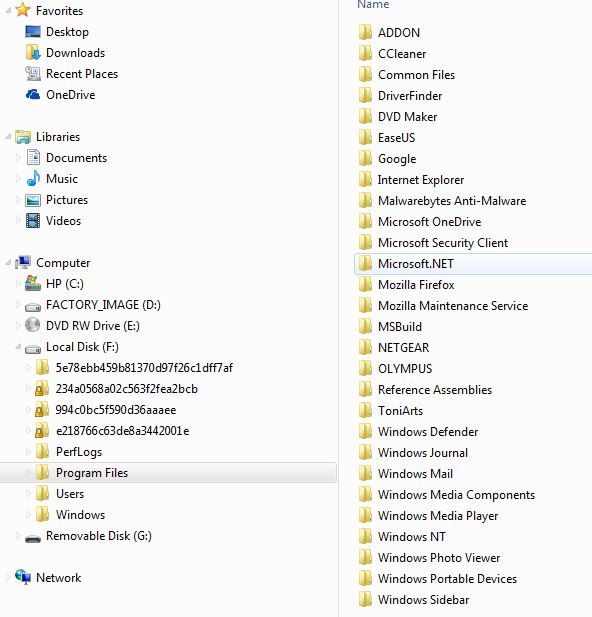
Task: Click the Music library note icon
Action: tap(33, 179)
